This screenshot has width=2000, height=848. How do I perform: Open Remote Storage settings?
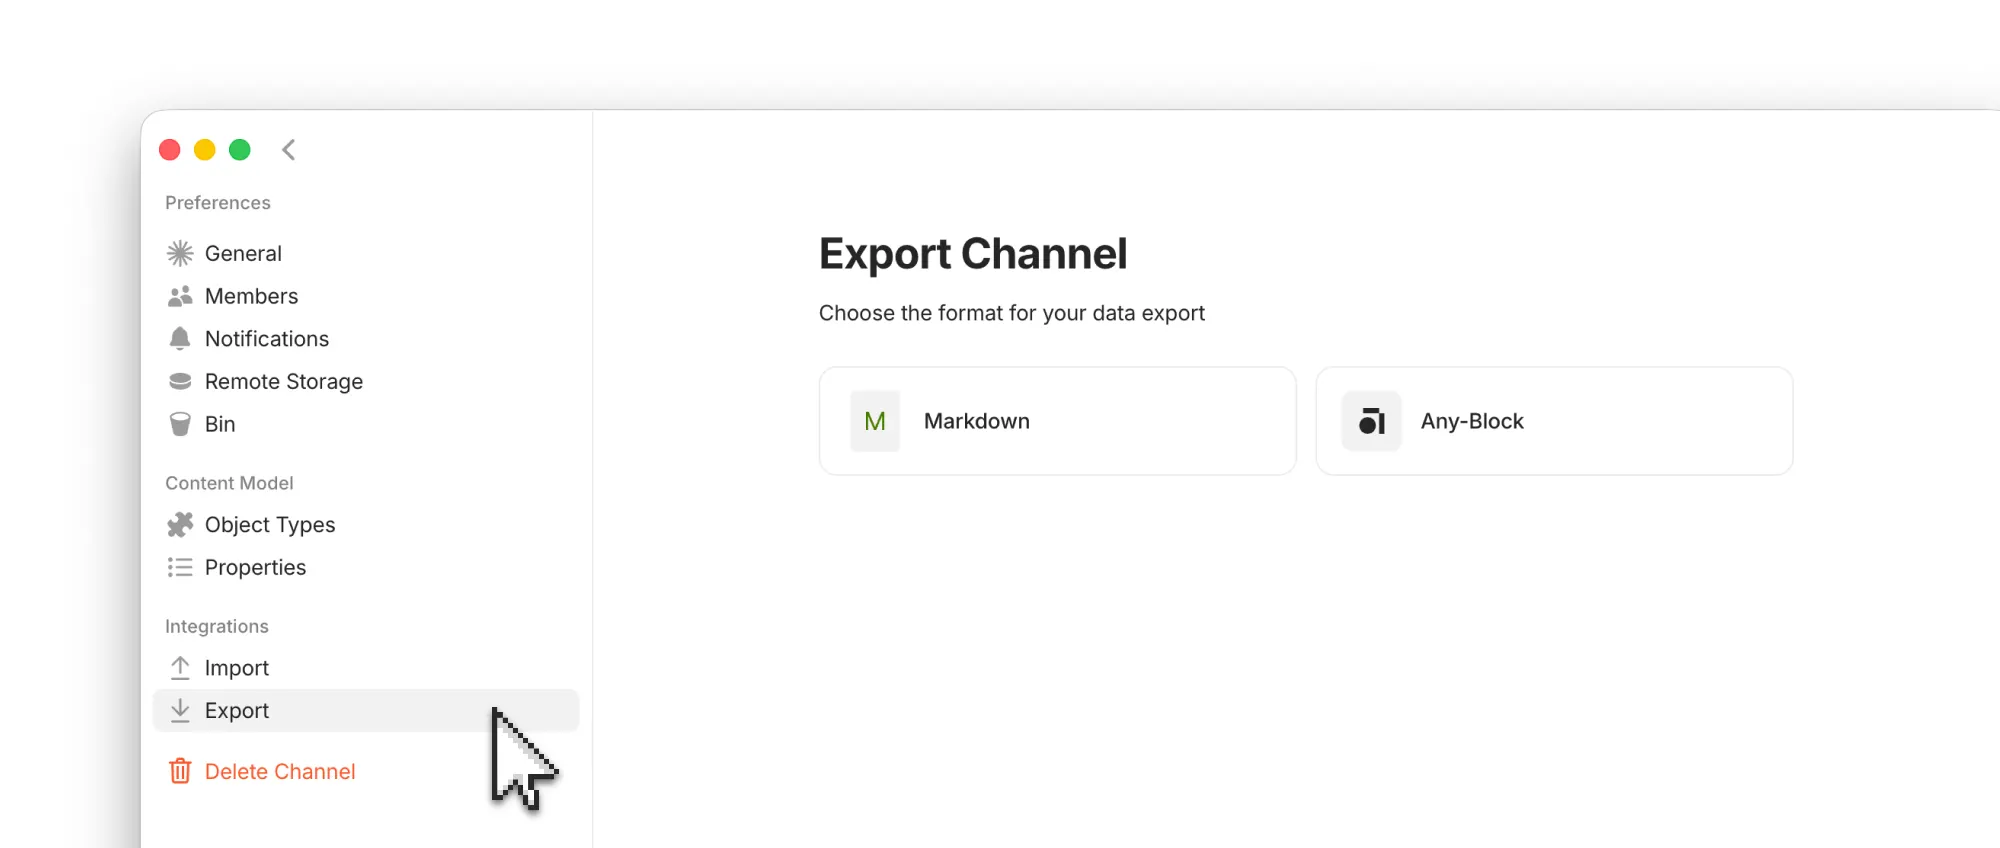366,381
